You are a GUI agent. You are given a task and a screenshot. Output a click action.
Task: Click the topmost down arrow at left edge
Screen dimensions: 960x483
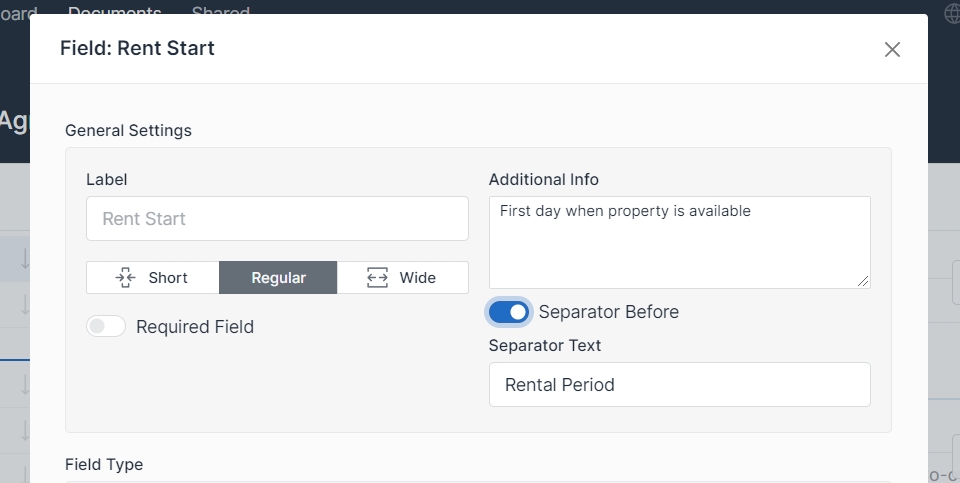(24, 260)
